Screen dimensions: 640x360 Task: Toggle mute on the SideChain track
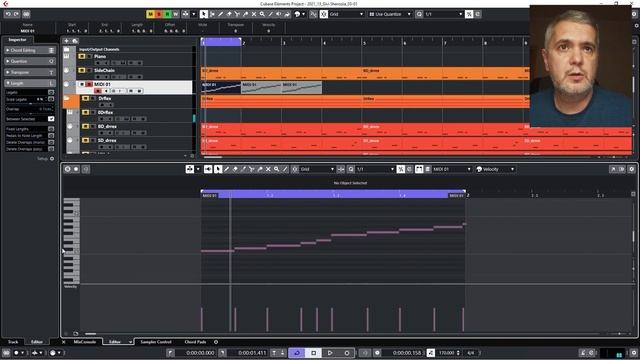(x=82, y=70)
